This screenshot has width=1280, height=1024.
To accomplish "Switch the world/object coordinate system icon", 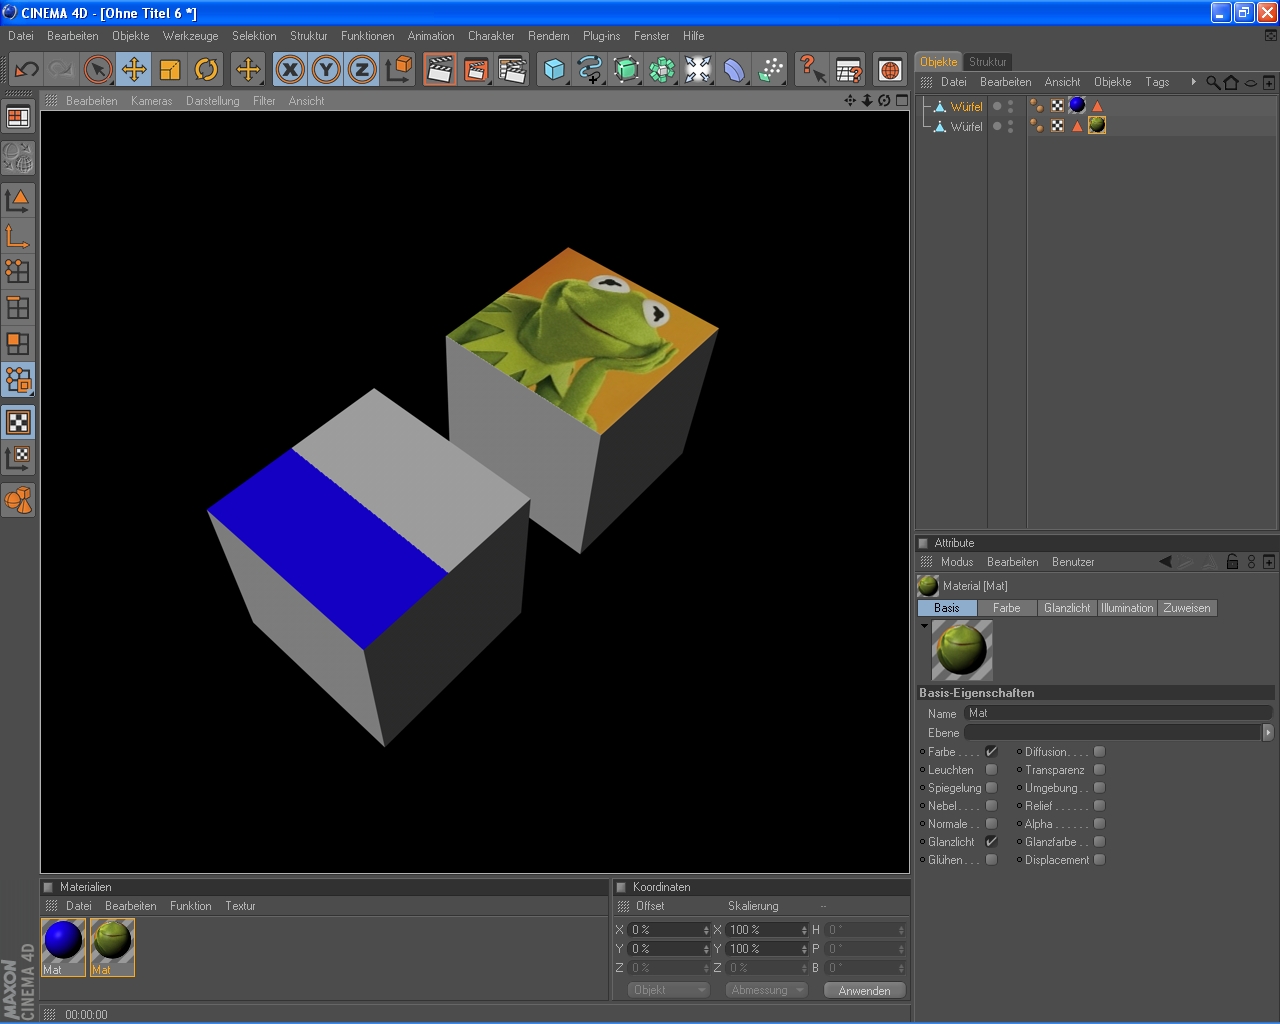I will click(398, 69).
